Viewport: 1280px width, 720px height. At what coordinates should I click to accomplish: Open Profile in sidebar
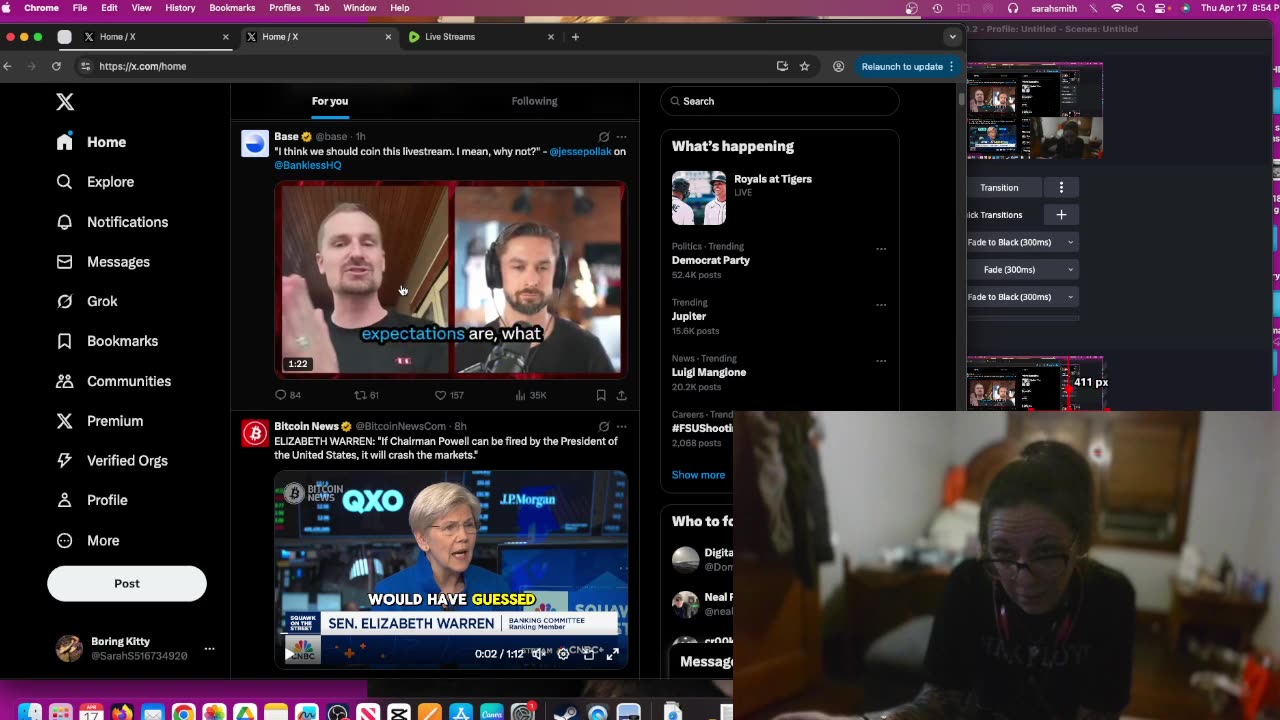pos(92,500)
